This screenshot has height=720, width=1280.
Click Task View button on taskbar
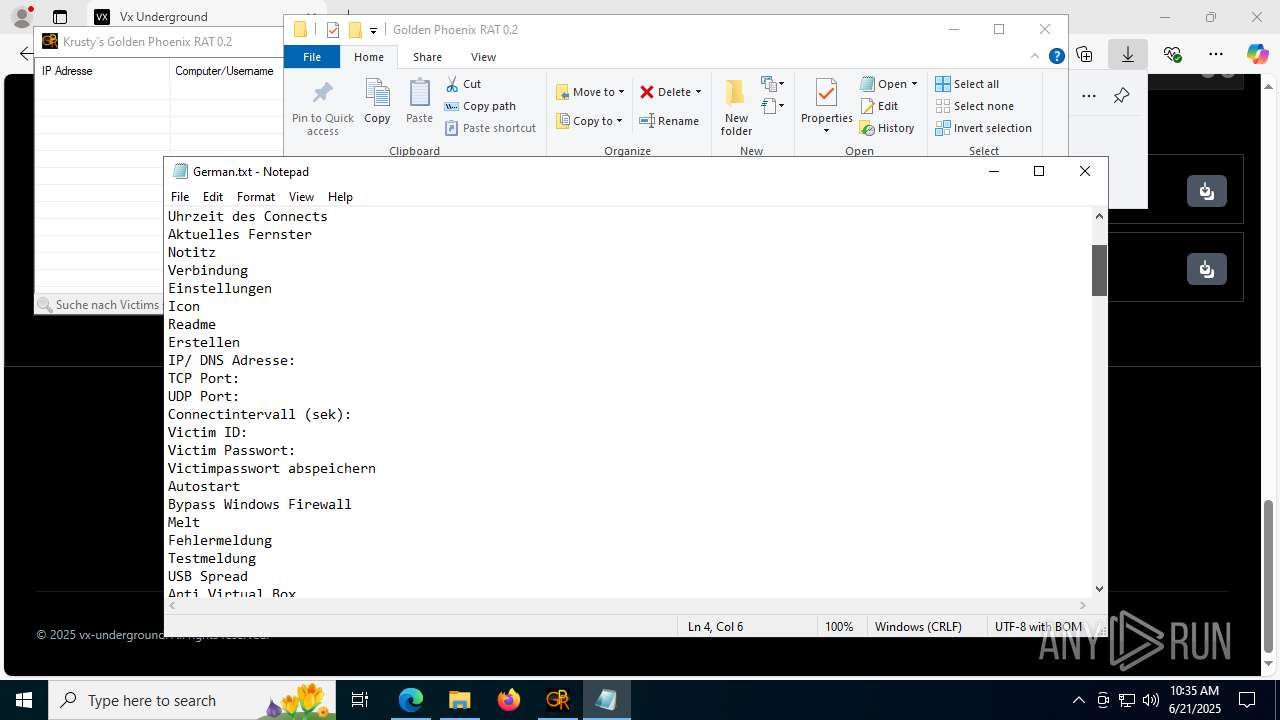(x=360, y=700)
